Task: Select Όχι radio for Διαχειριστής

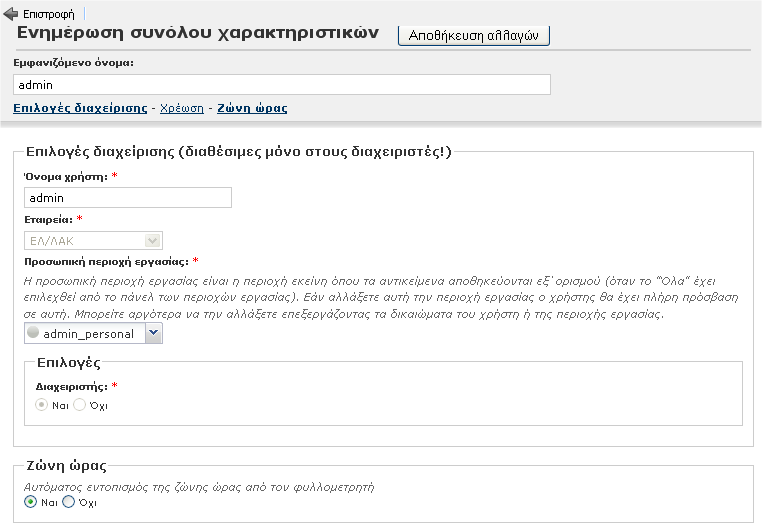Action: point(80,405)
